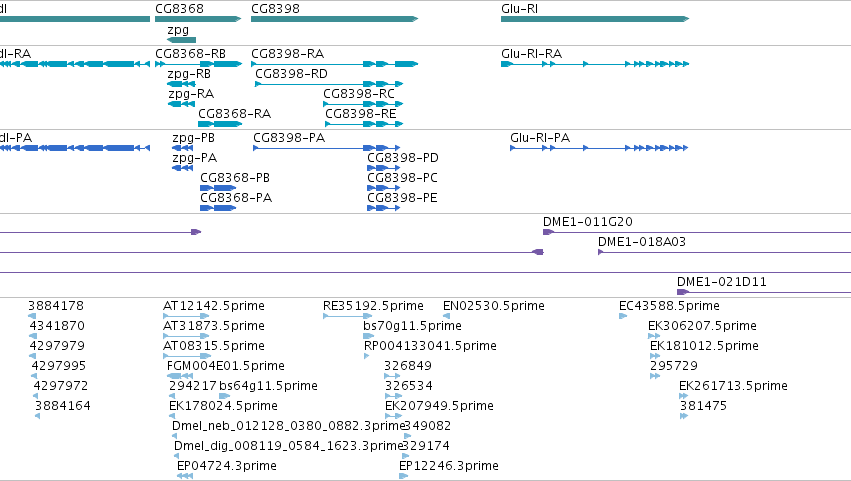The image size is (851, 481).
Task: Select the DME1-021D11 clone
Action: (x=764, y=293)
